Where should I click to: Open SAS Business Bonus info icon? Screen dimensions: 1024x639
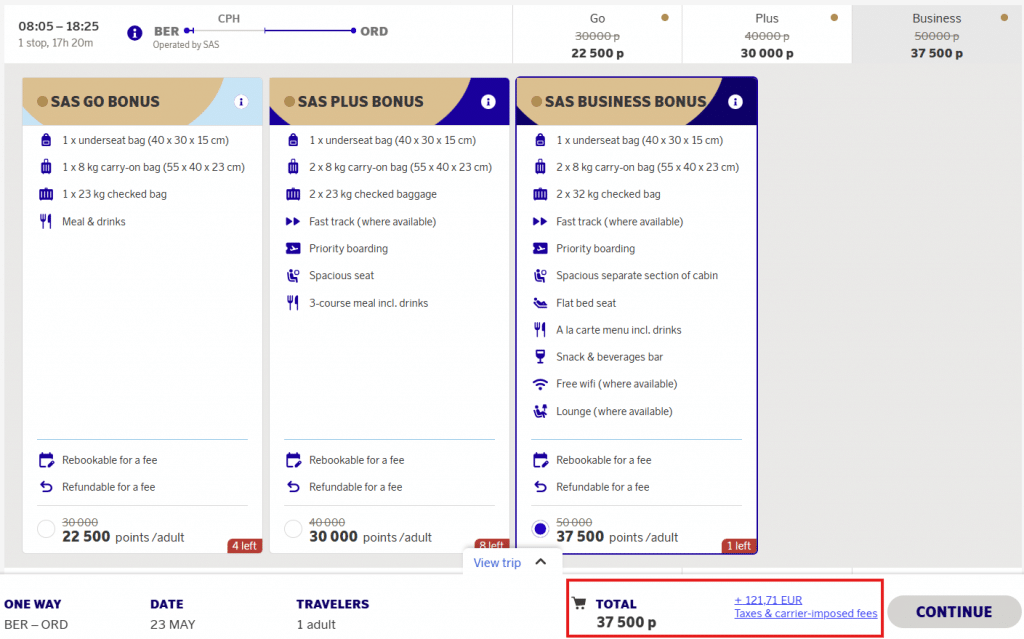736,102
